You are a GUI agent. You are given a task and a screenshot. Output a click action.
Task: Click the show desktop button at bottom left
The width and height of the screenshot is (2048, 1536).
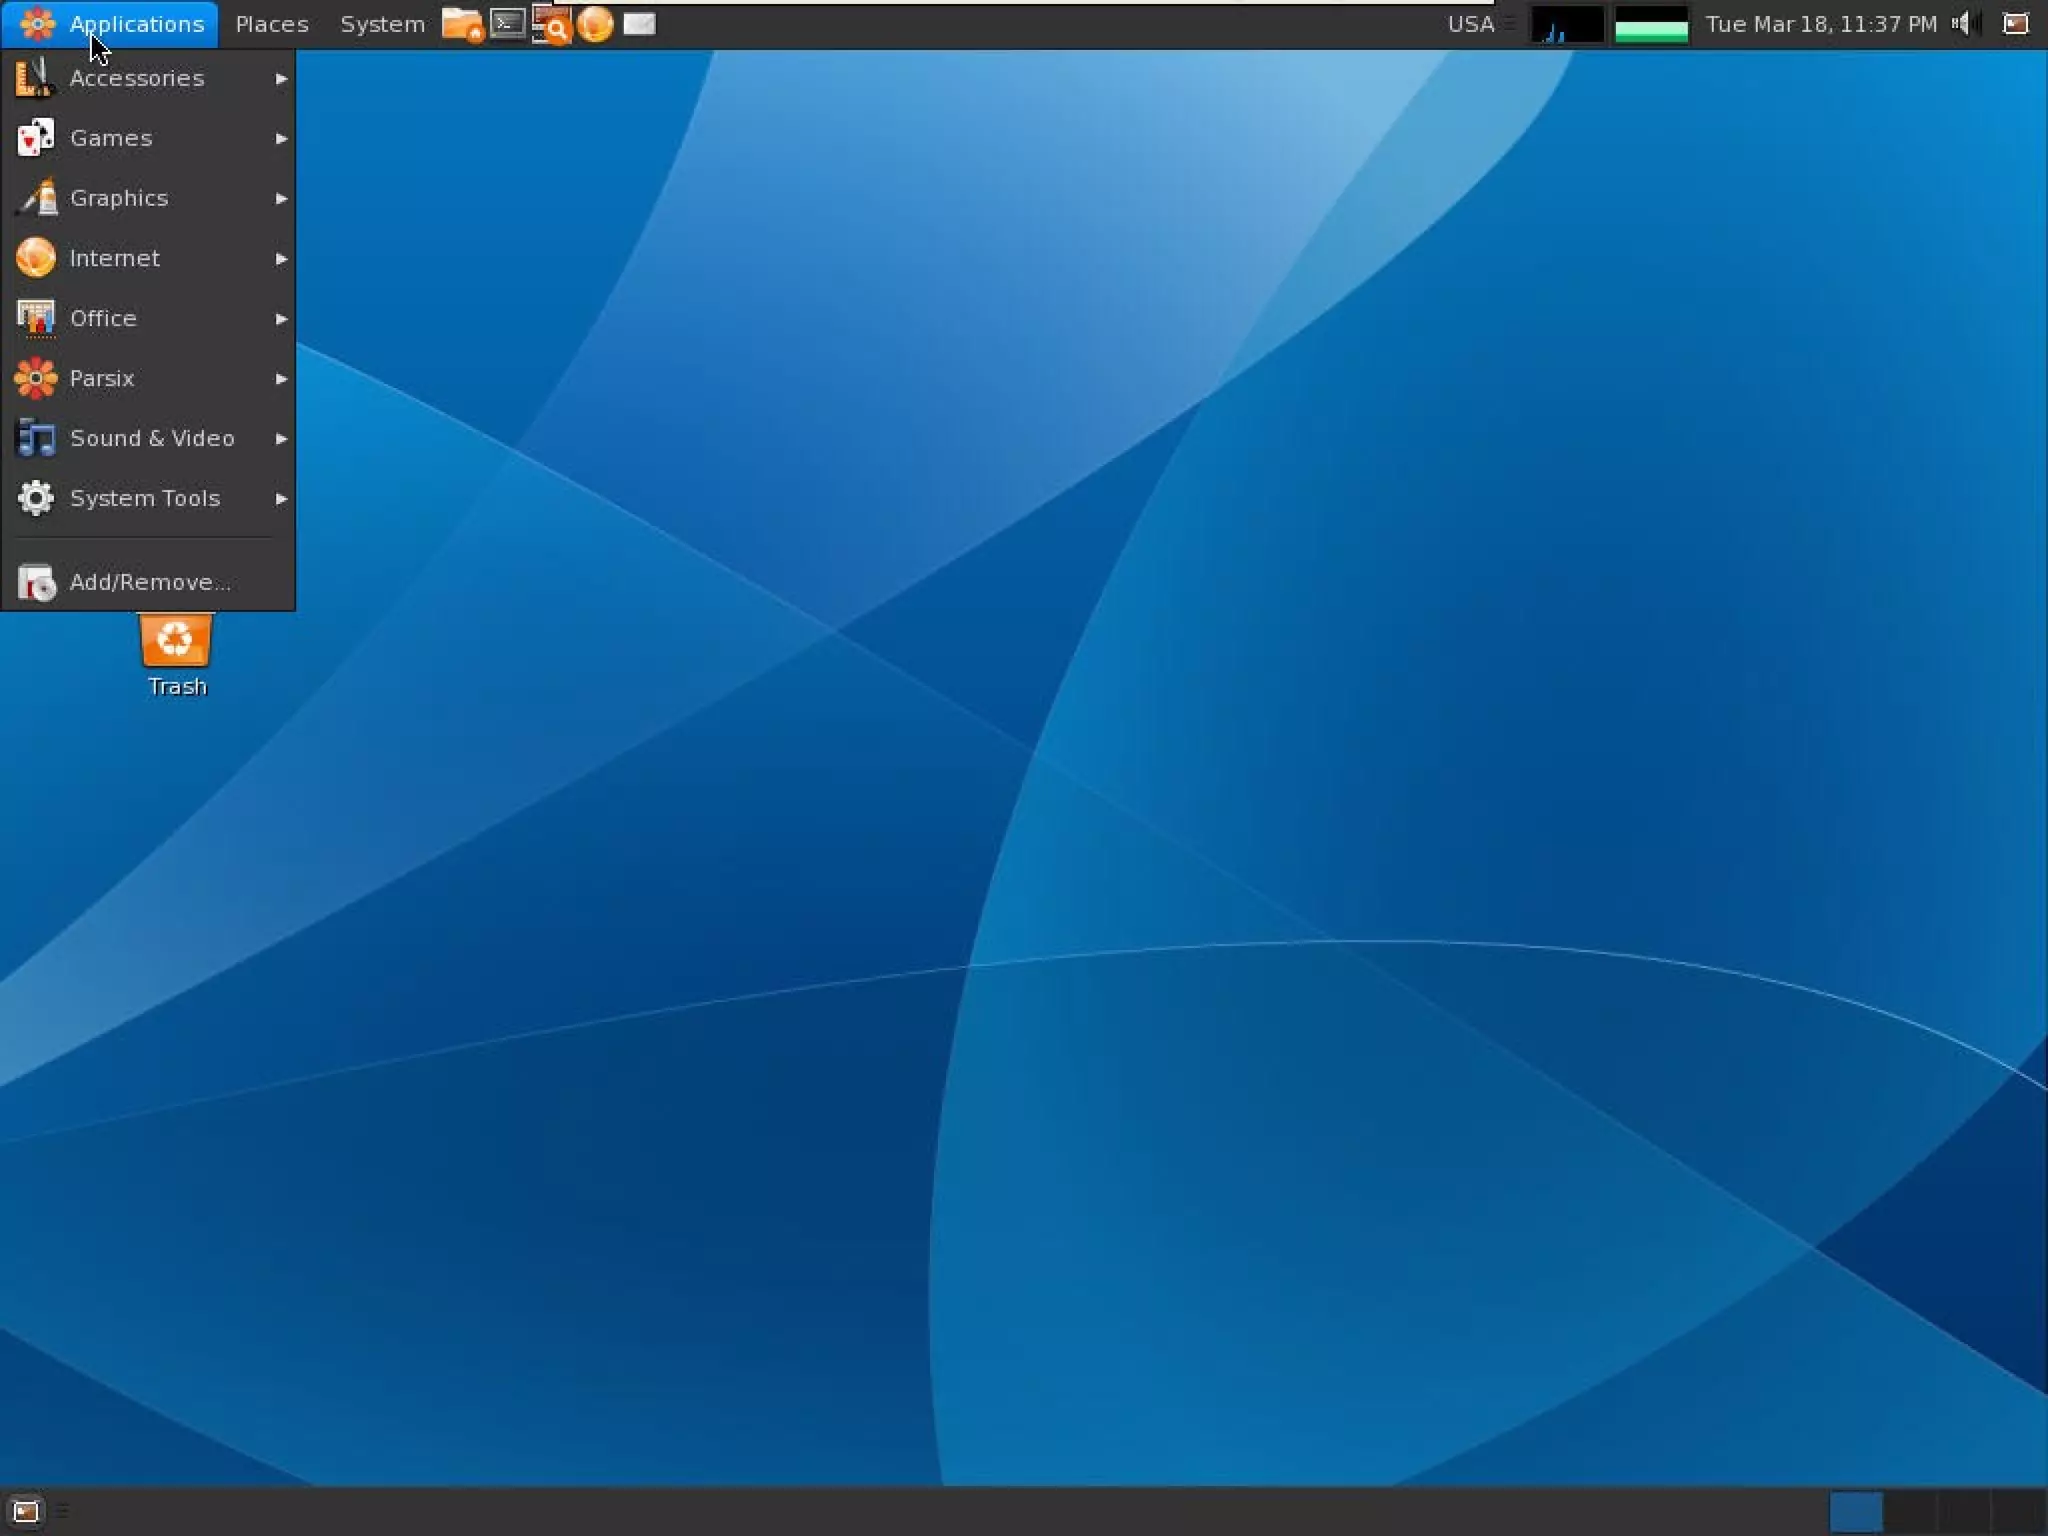pyautogui.click(x=25, y=1511)
